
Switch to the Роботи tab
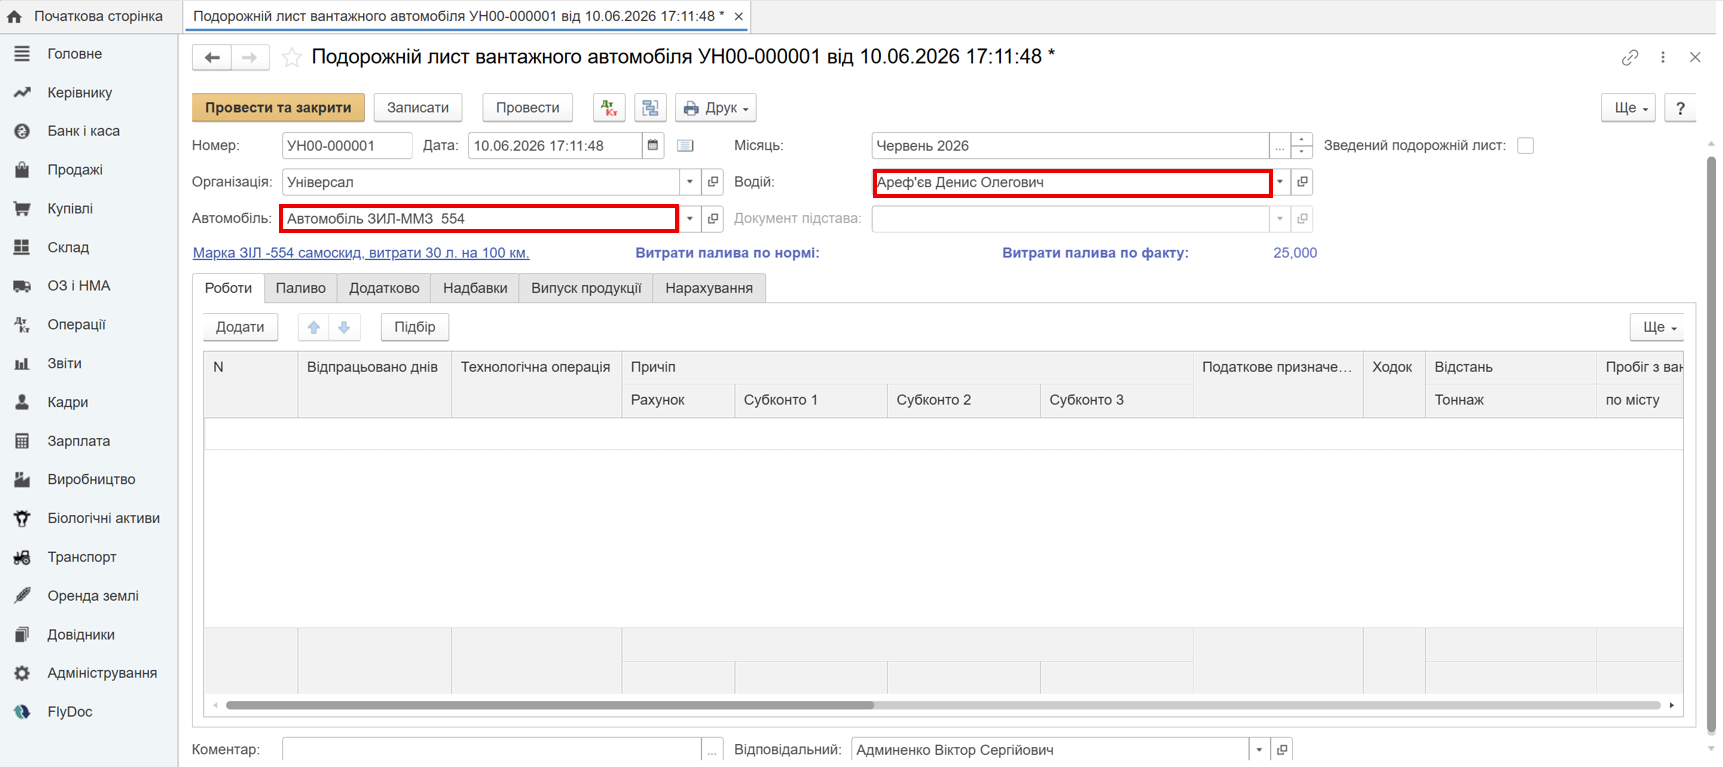click(x=228, y=289)
